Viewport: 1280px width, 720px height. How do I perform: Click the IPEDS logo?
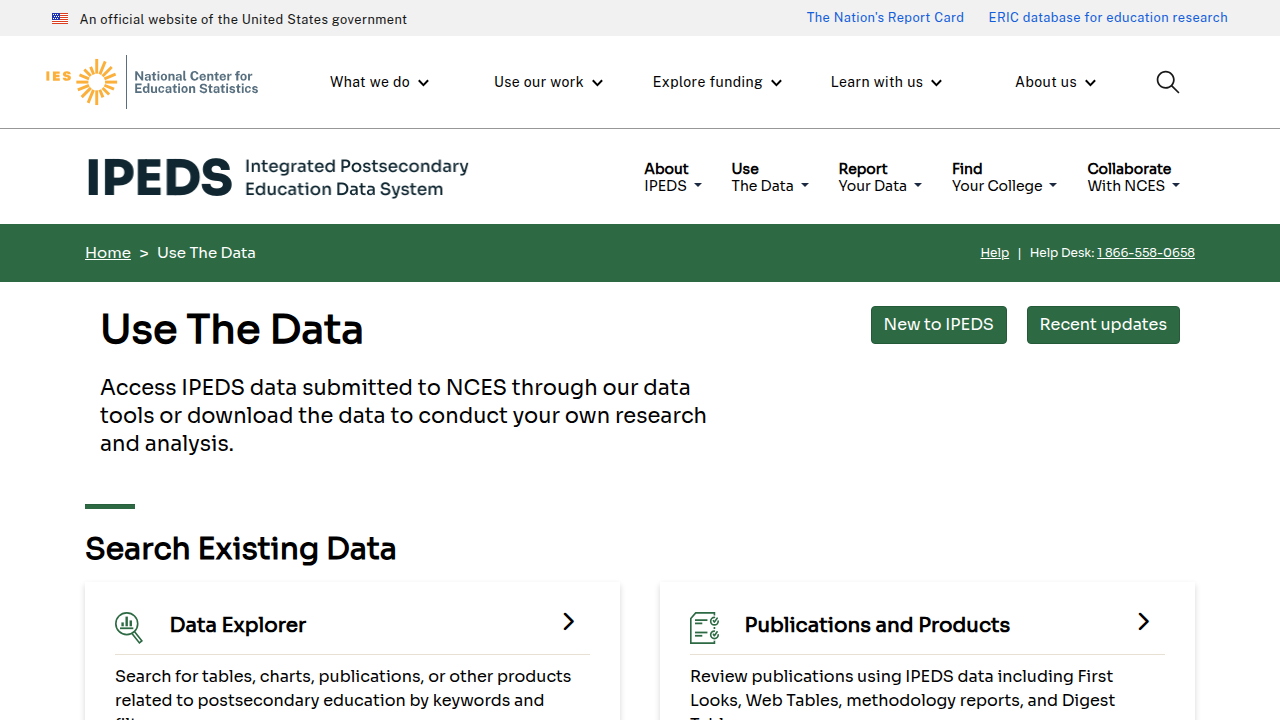(x=159, y=177)
